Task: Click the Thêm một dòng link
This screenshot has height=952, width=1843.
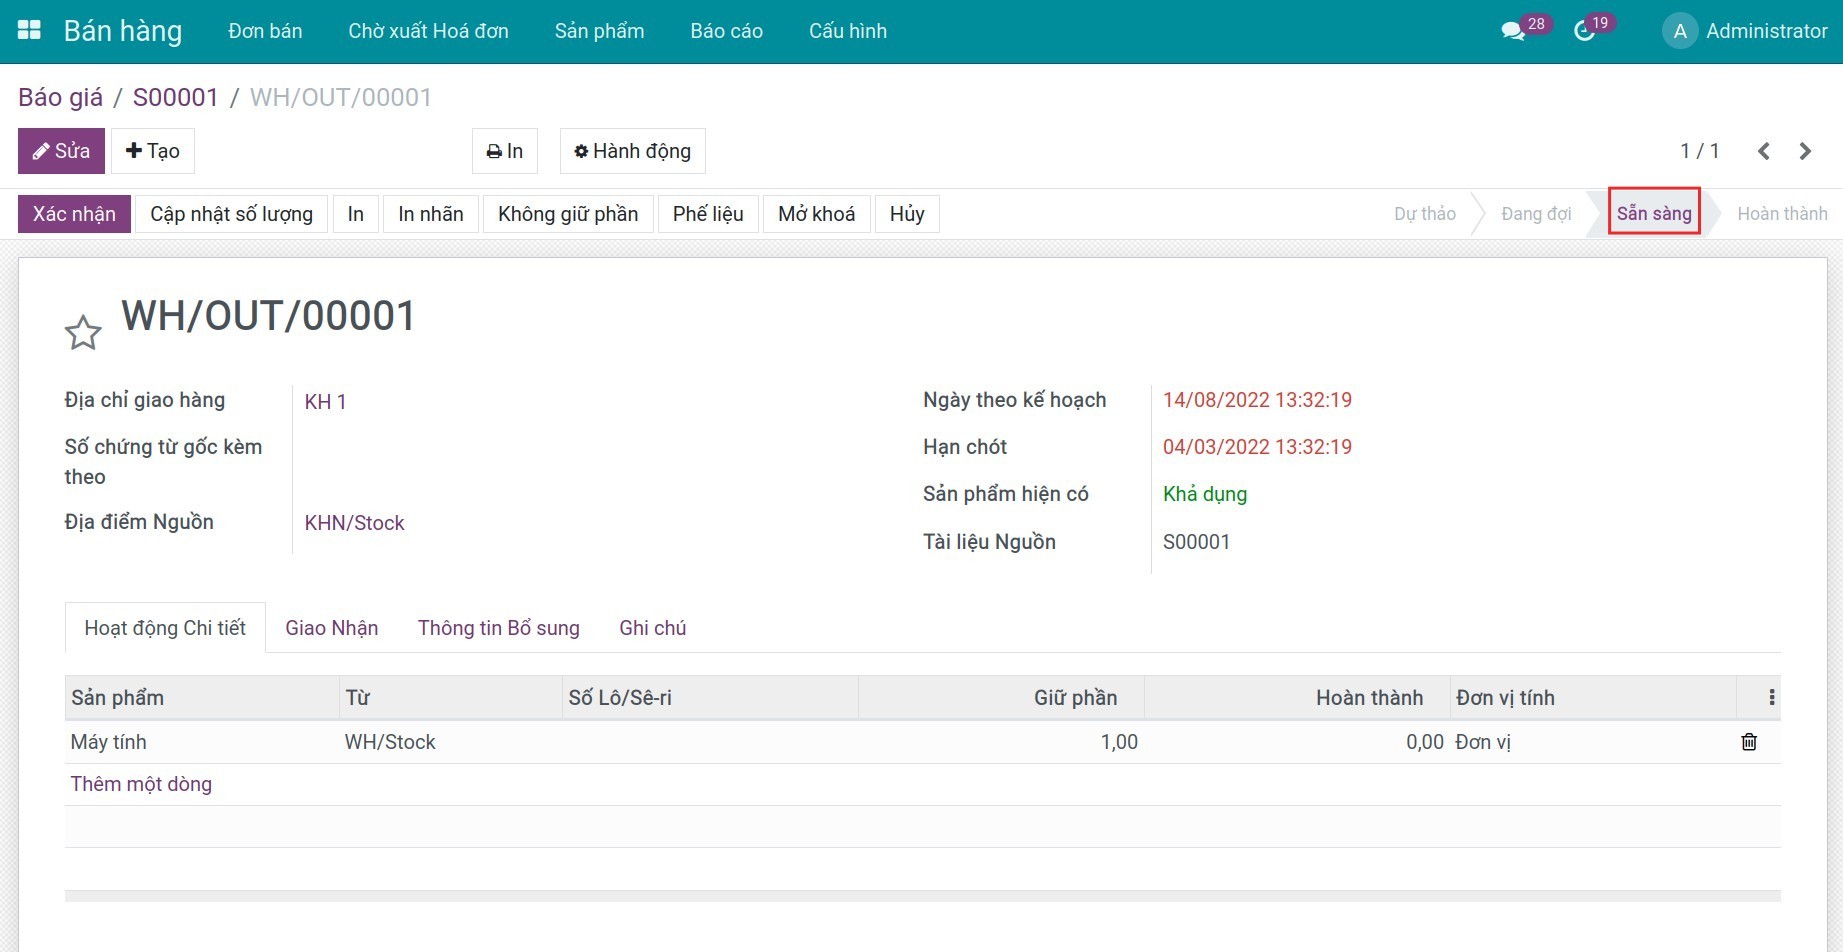Action: [x=141, y=784]
